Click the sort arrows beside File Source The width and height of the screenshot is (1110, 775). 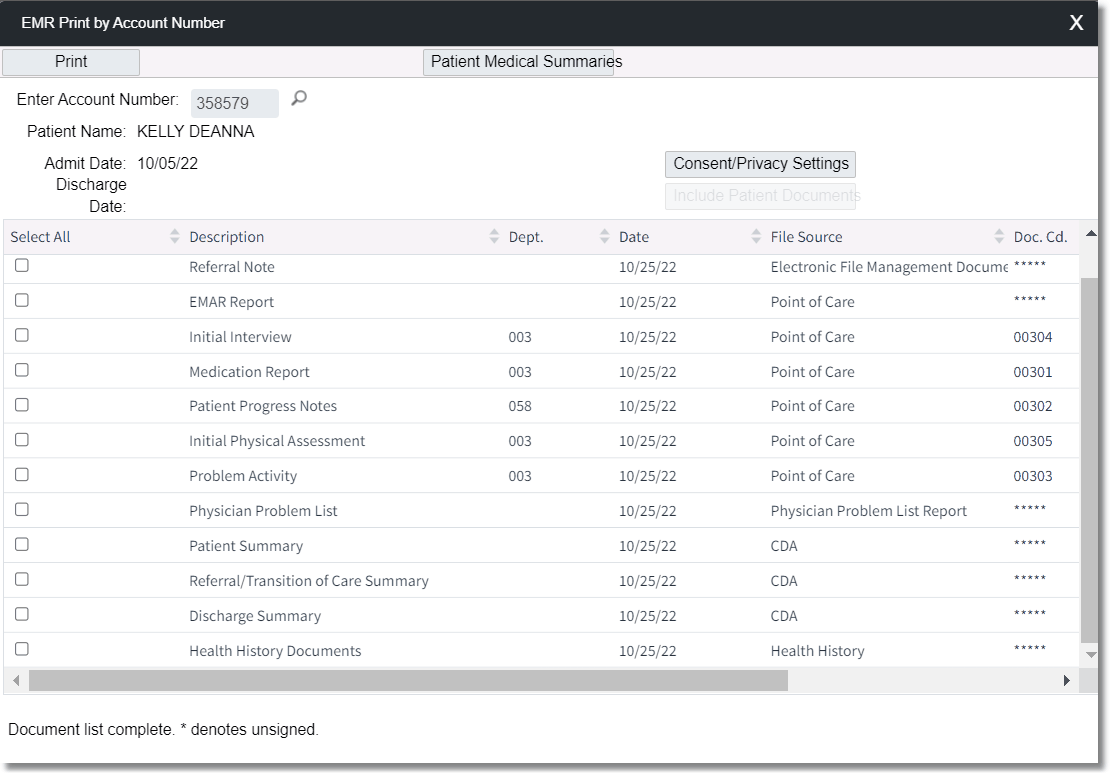click(x=999, y=236)
